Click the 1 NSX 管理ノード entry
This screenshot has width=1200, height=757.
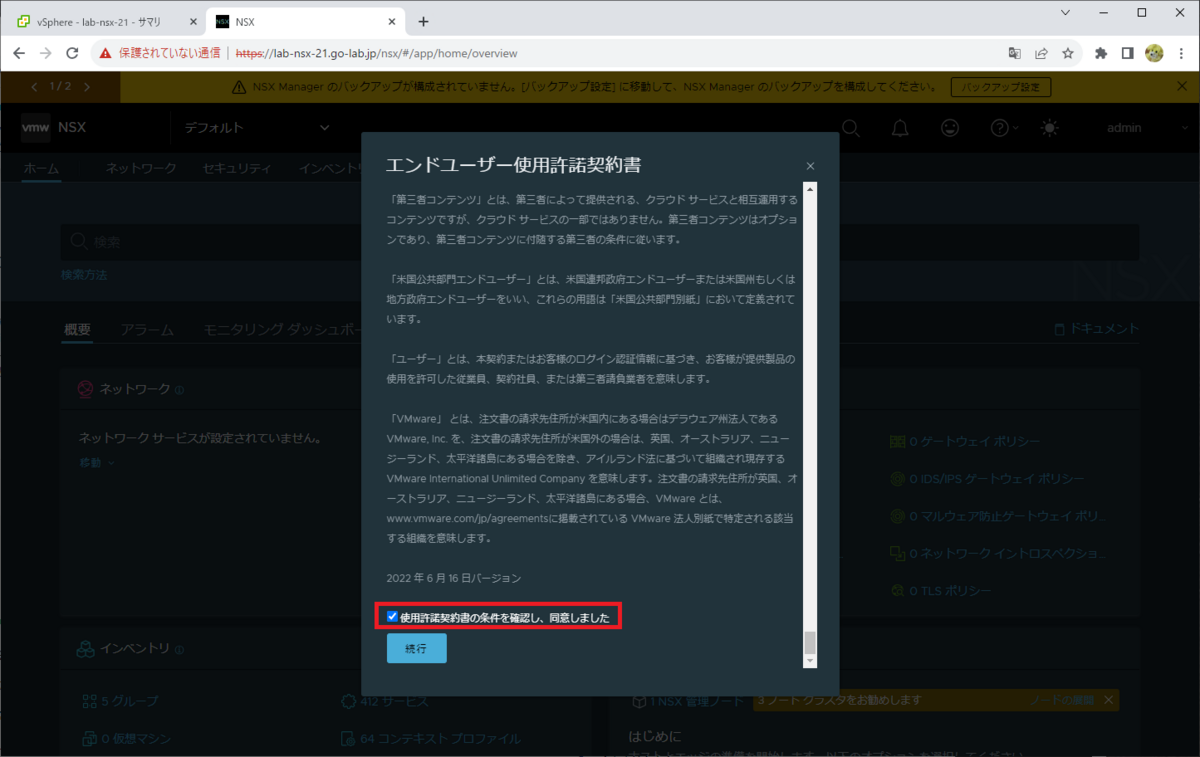tap(688, 701)
